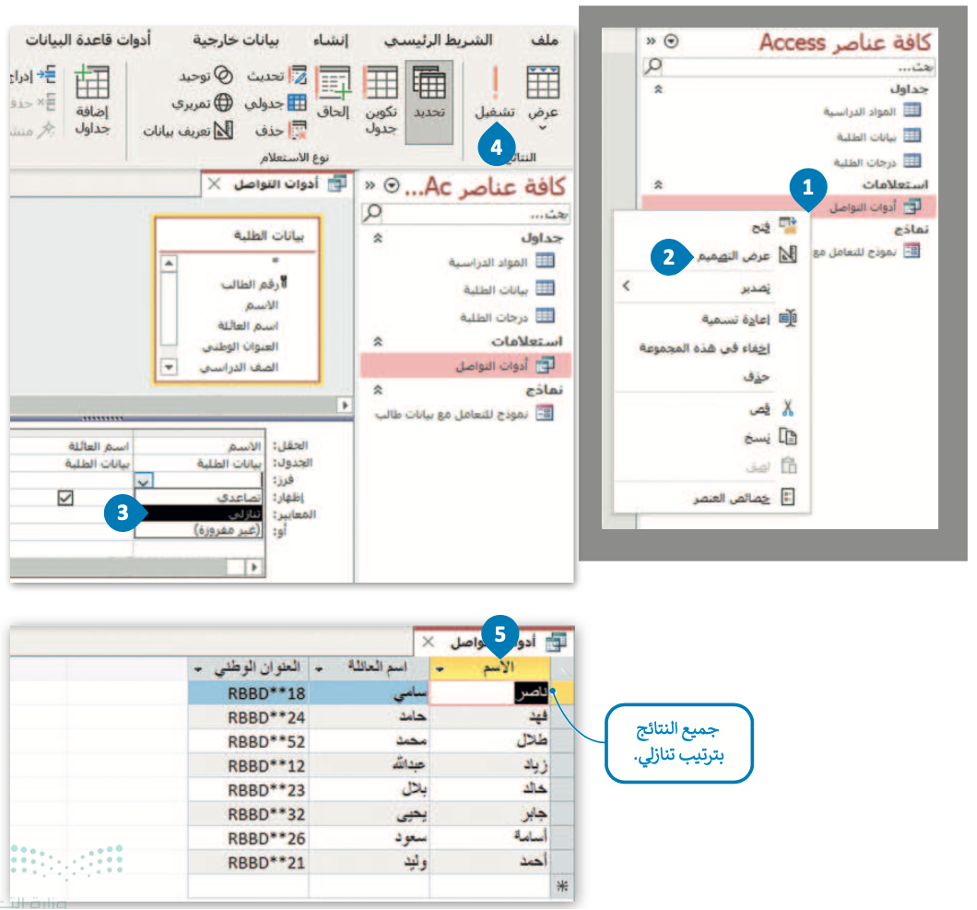This screenshot has height=910, width=977.
Task: Open the اسم العائلة column header dropdown arrow
Action: [x=319, y=669]
